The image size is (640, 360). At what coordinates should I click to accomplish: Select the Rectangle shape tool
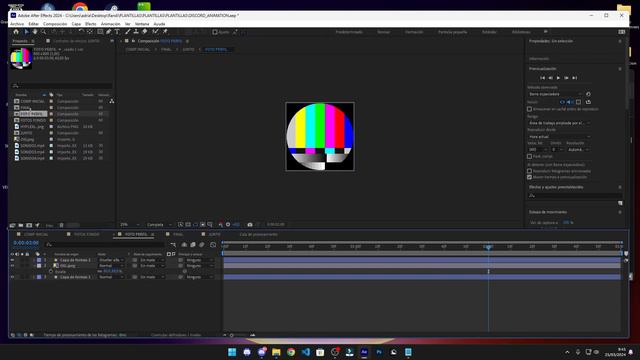100,31
